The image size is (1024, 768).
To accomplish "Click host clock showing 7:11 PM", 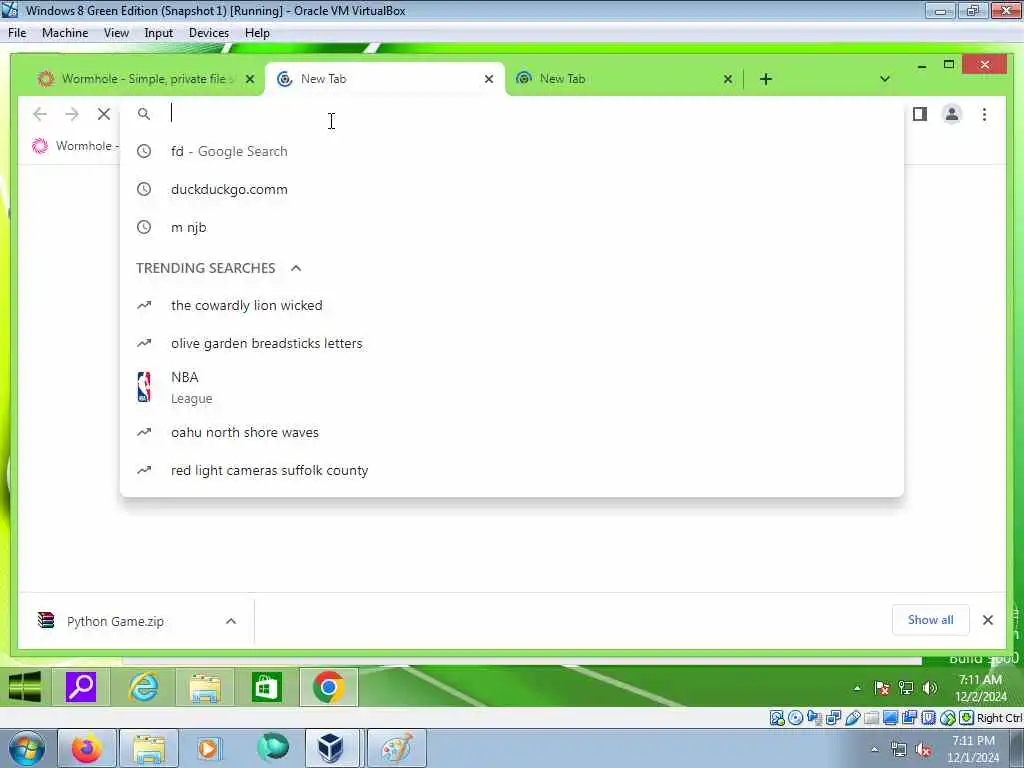I will pos(973,749).
